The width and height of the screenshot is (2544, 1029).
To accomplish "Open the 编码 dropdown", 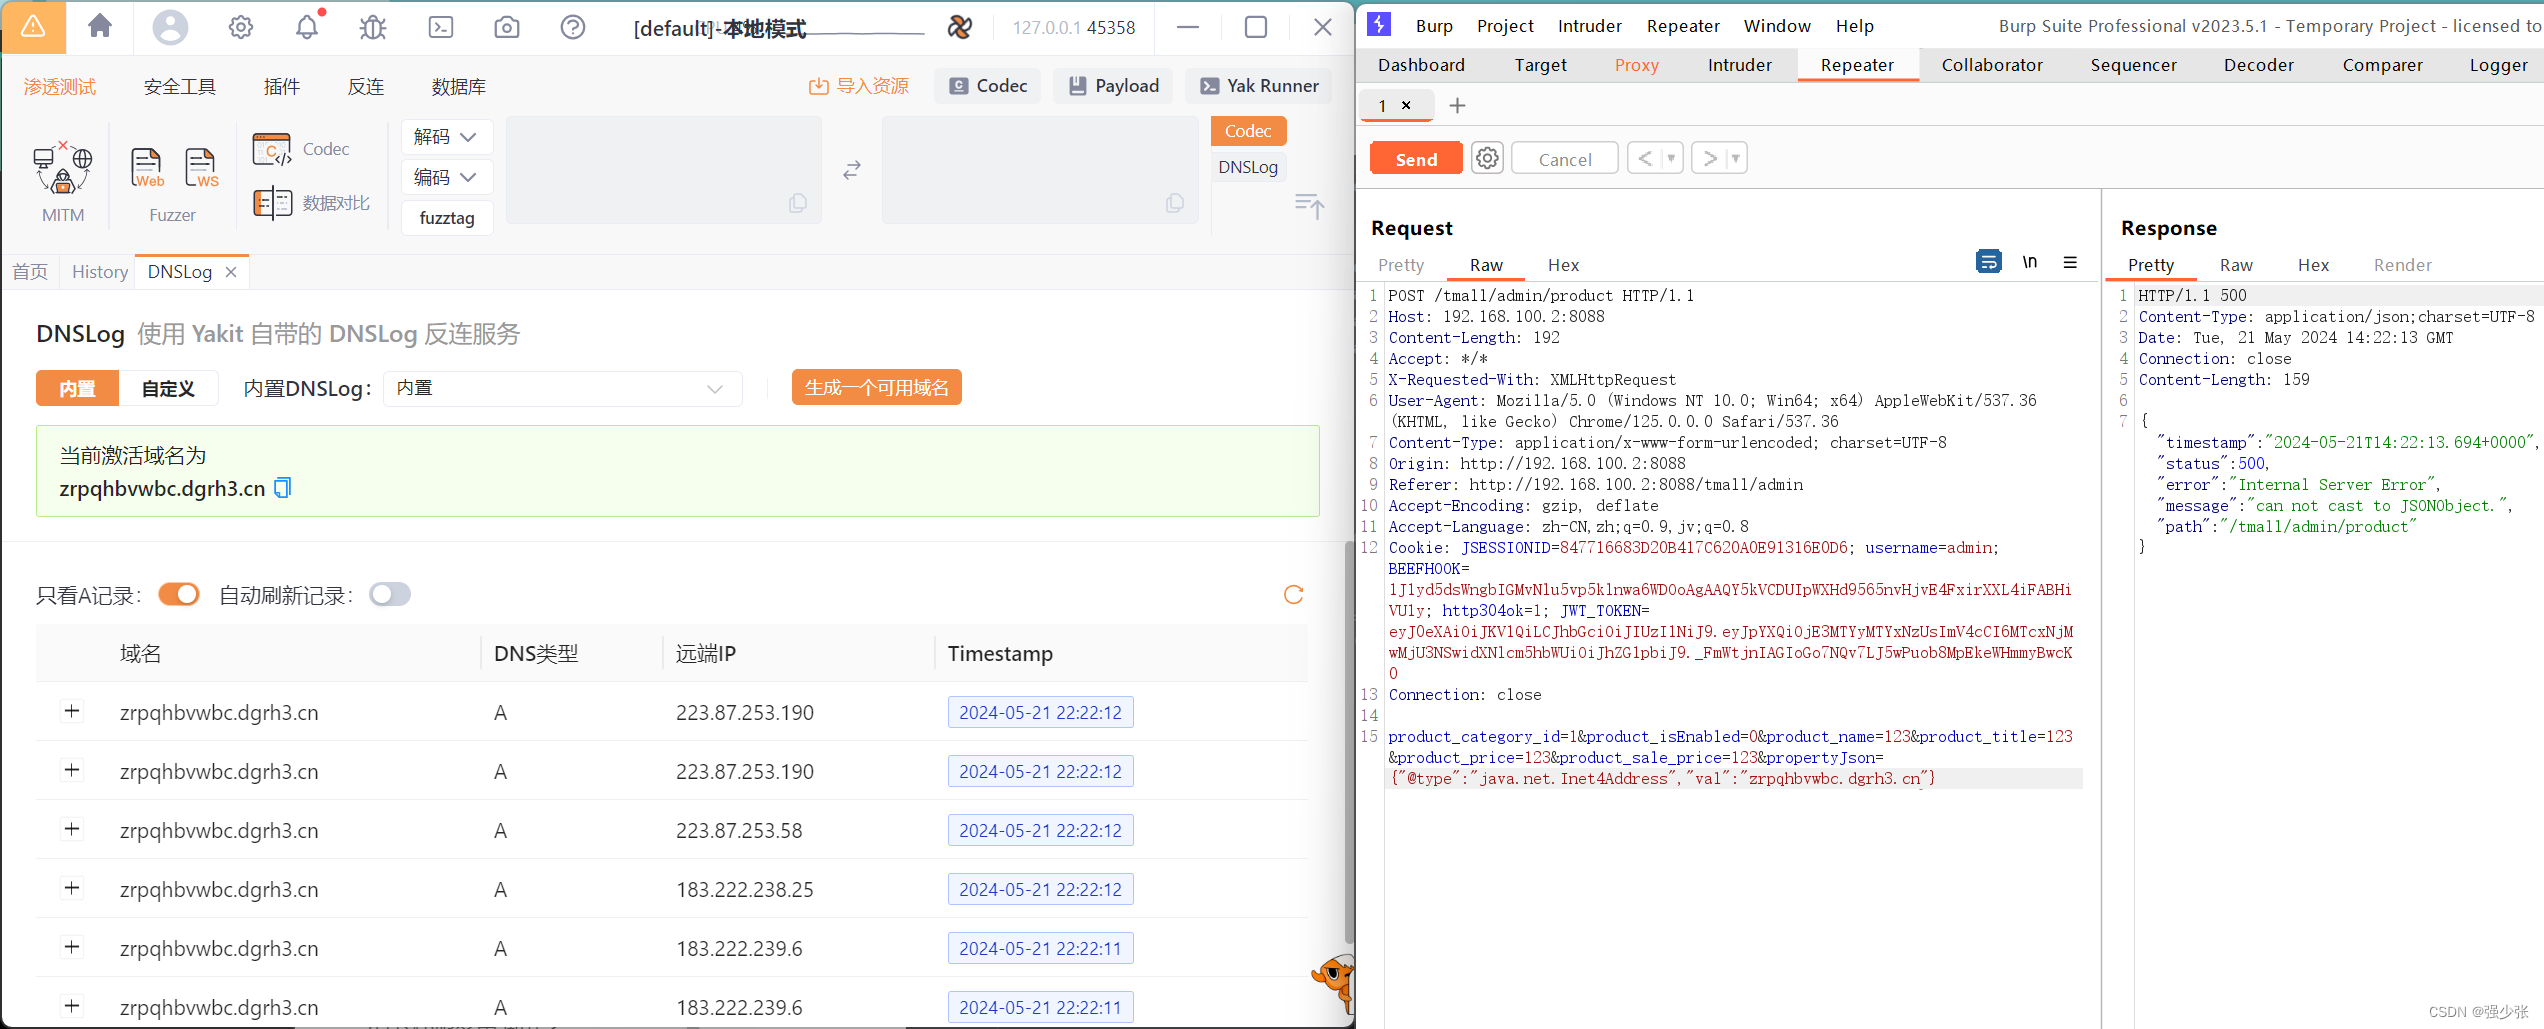I will pos(447,177).
